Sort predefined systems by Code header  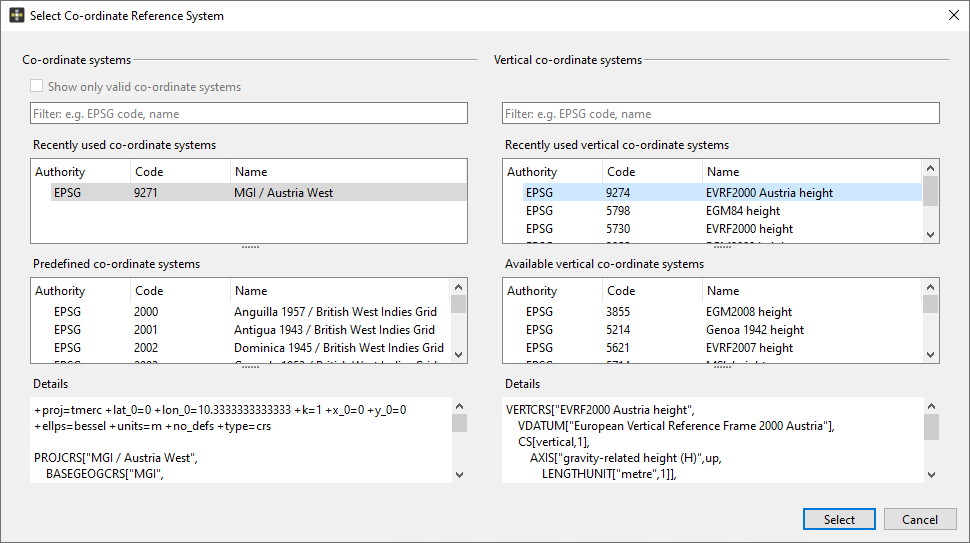point(180,291)
